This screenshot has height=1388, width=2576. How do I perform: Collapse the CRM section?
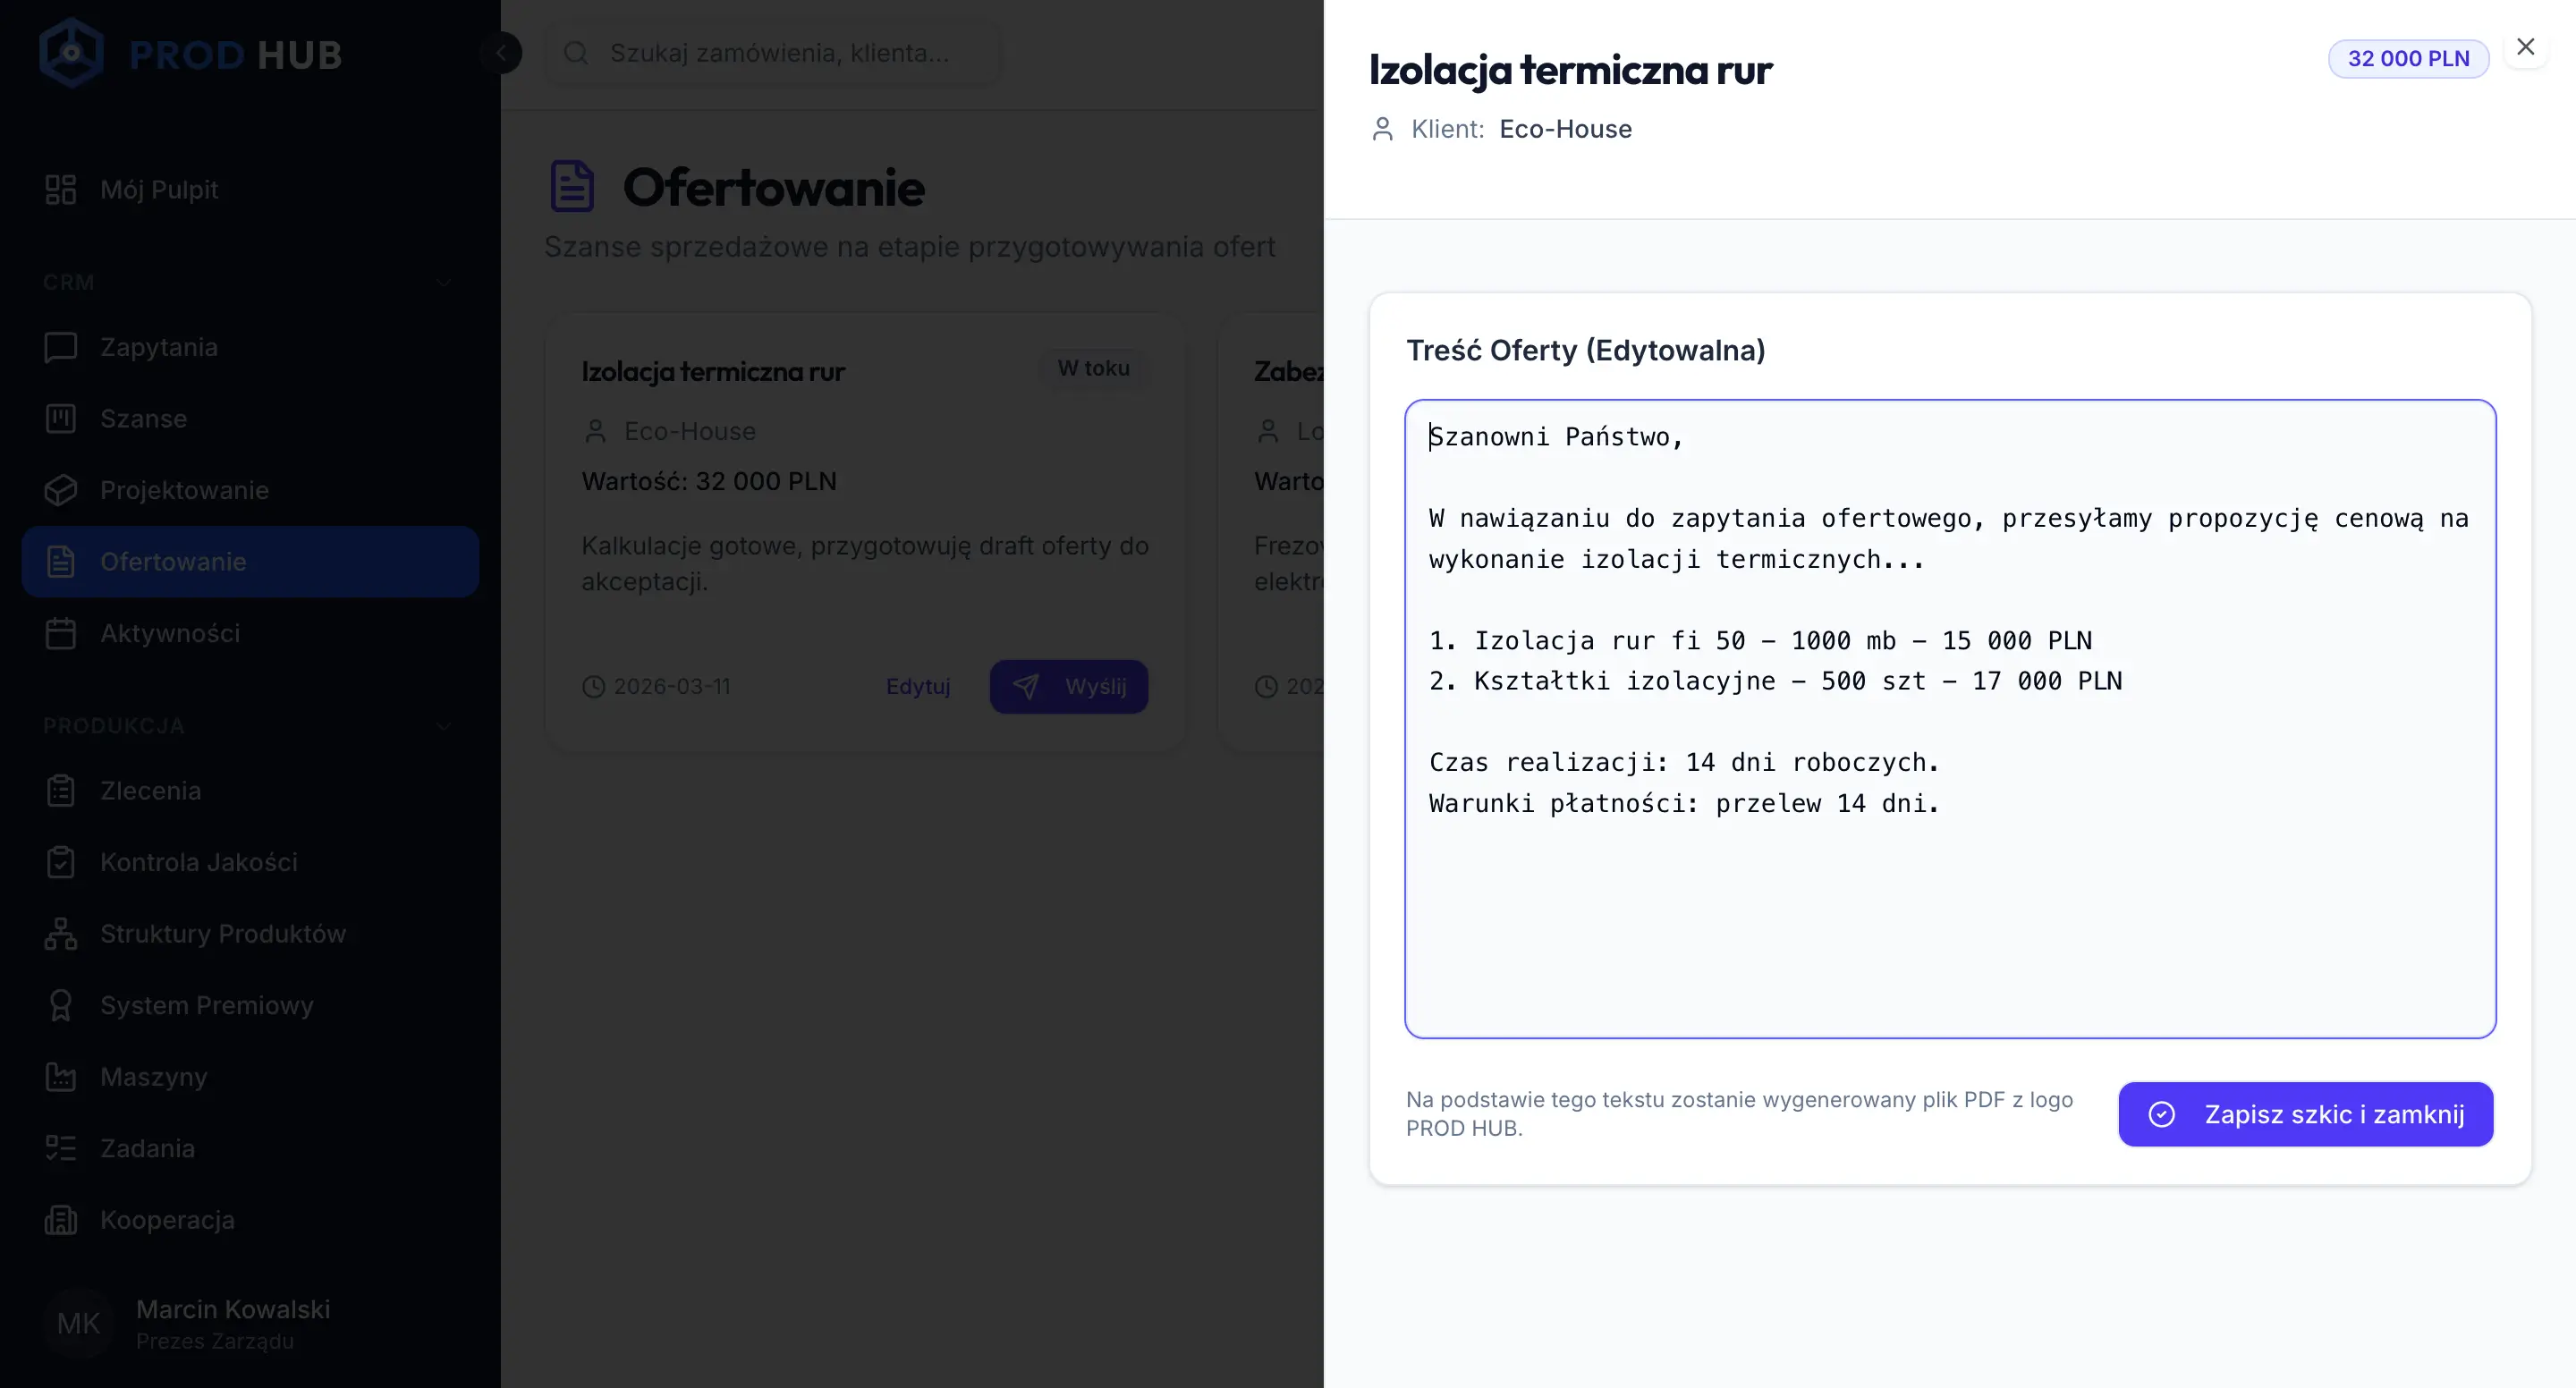coord(444,283)
